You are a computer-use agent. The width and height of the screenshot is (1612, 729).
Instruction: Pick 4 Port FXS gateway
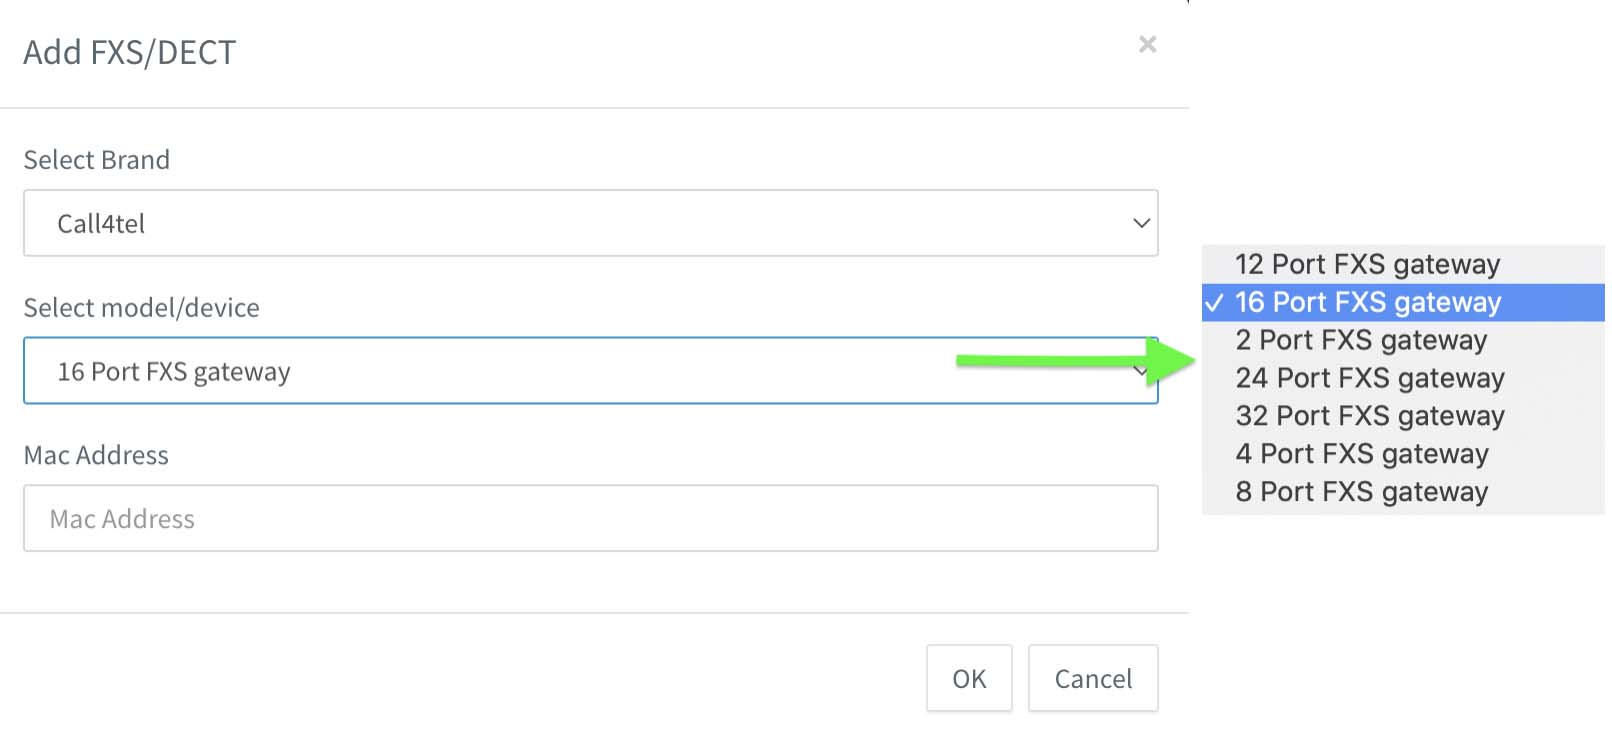pos(1403,454)
